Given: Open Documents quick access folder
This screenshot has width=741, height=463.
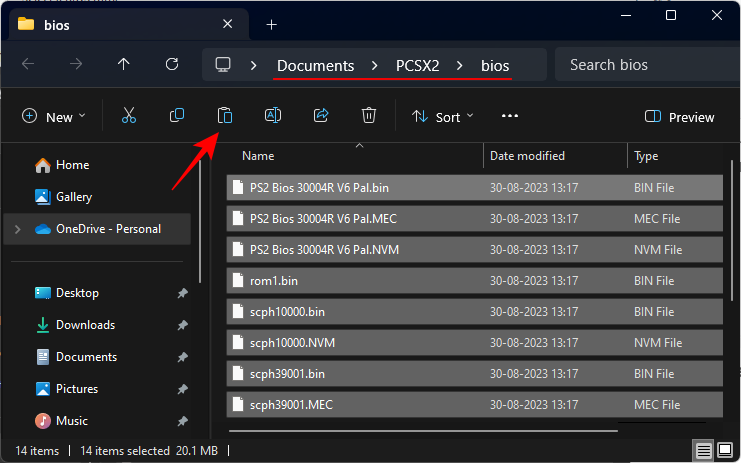Looking at the screenshot, I should 86,357.
